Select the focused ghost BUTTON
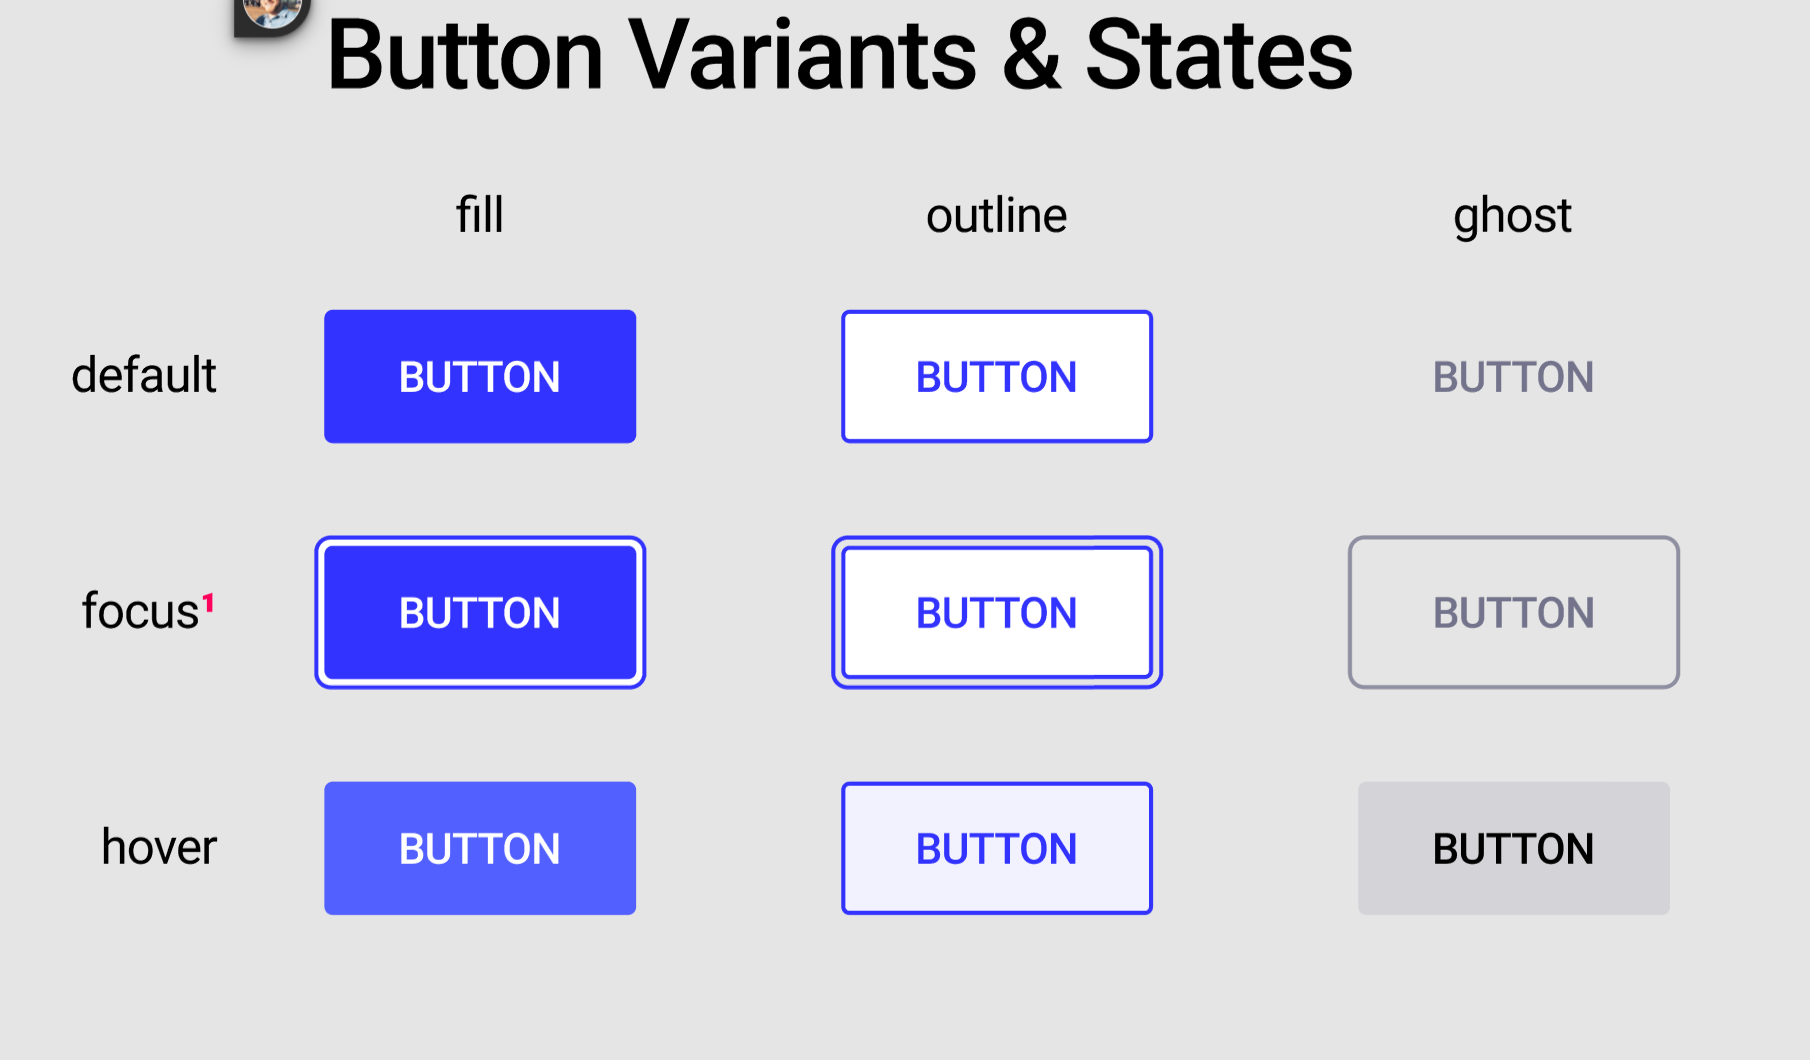 tap(1513, 612)
